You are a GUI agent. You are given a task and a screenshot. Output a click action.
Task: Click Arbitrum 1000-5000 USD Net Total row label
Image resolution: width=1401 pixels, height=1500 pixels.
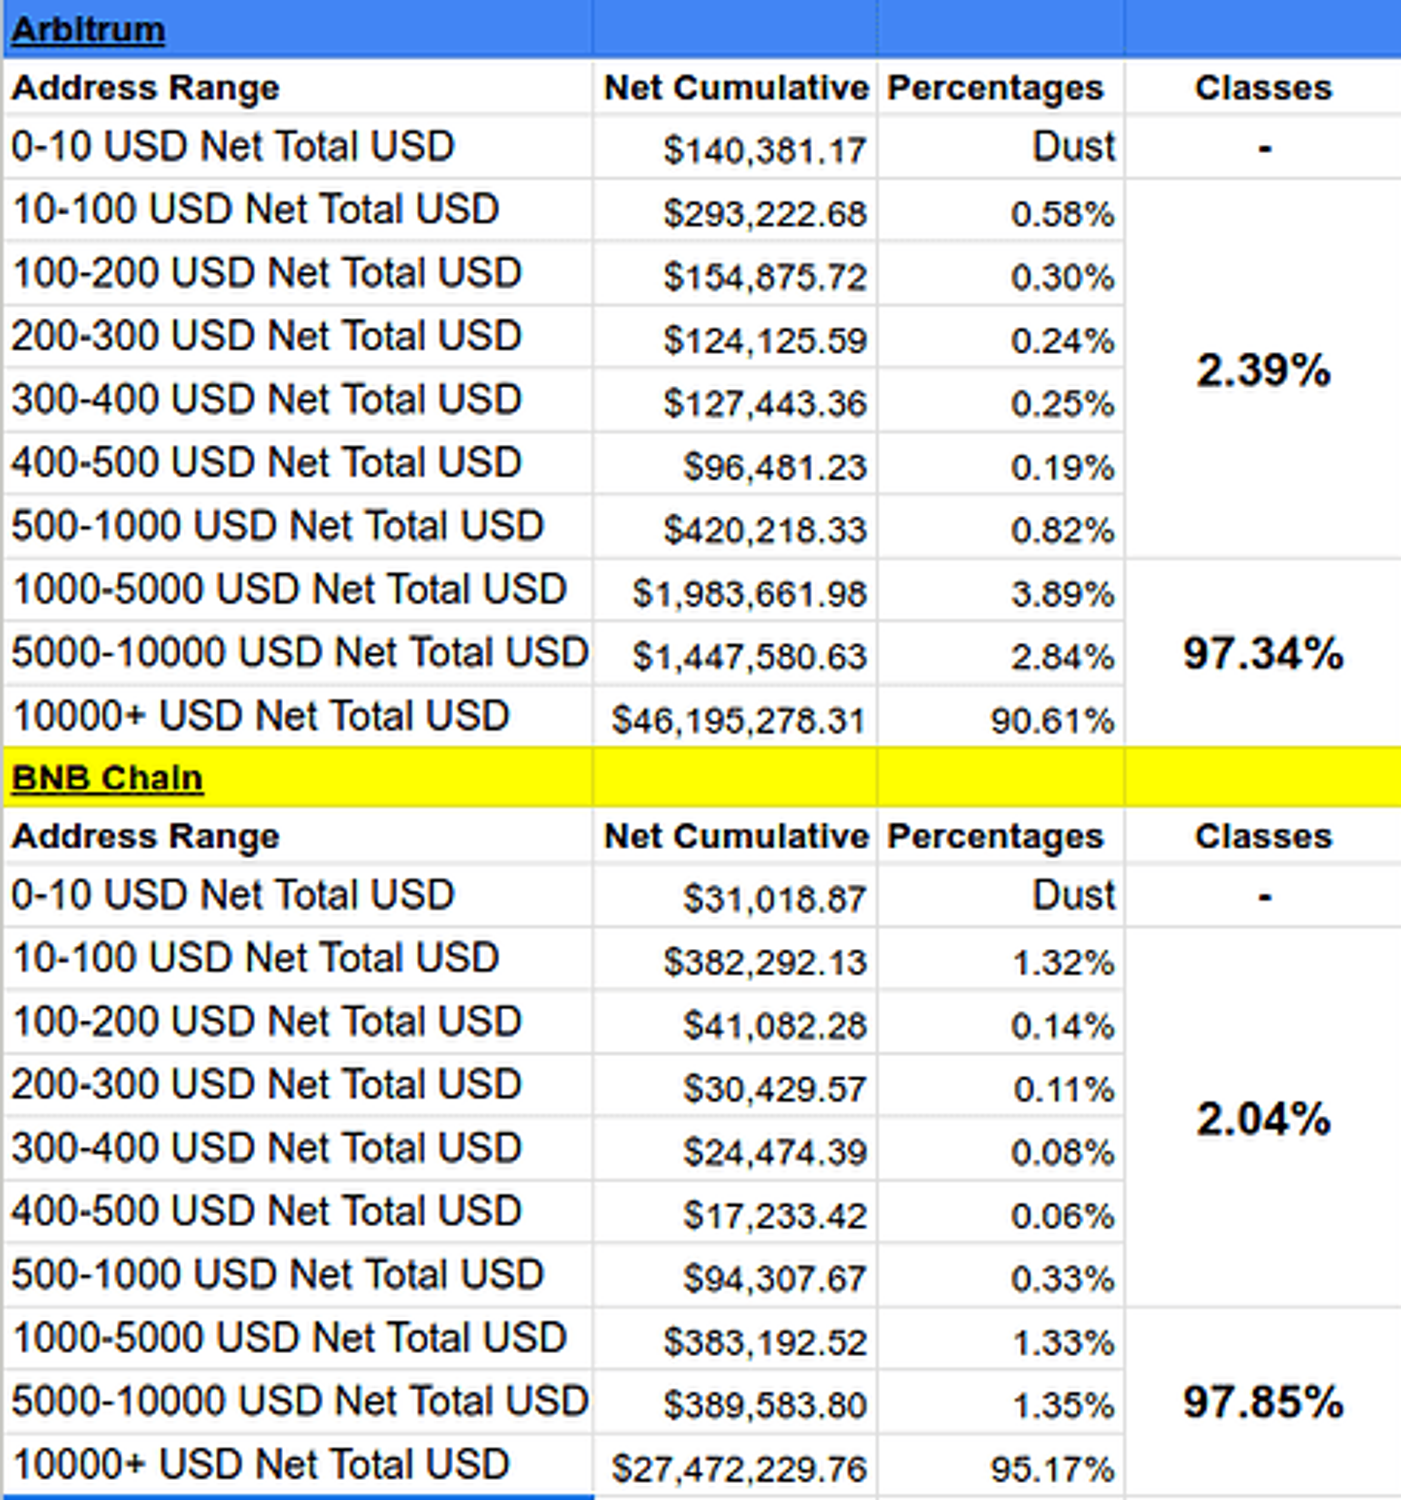pyautogui.click(x=290, y=590)
